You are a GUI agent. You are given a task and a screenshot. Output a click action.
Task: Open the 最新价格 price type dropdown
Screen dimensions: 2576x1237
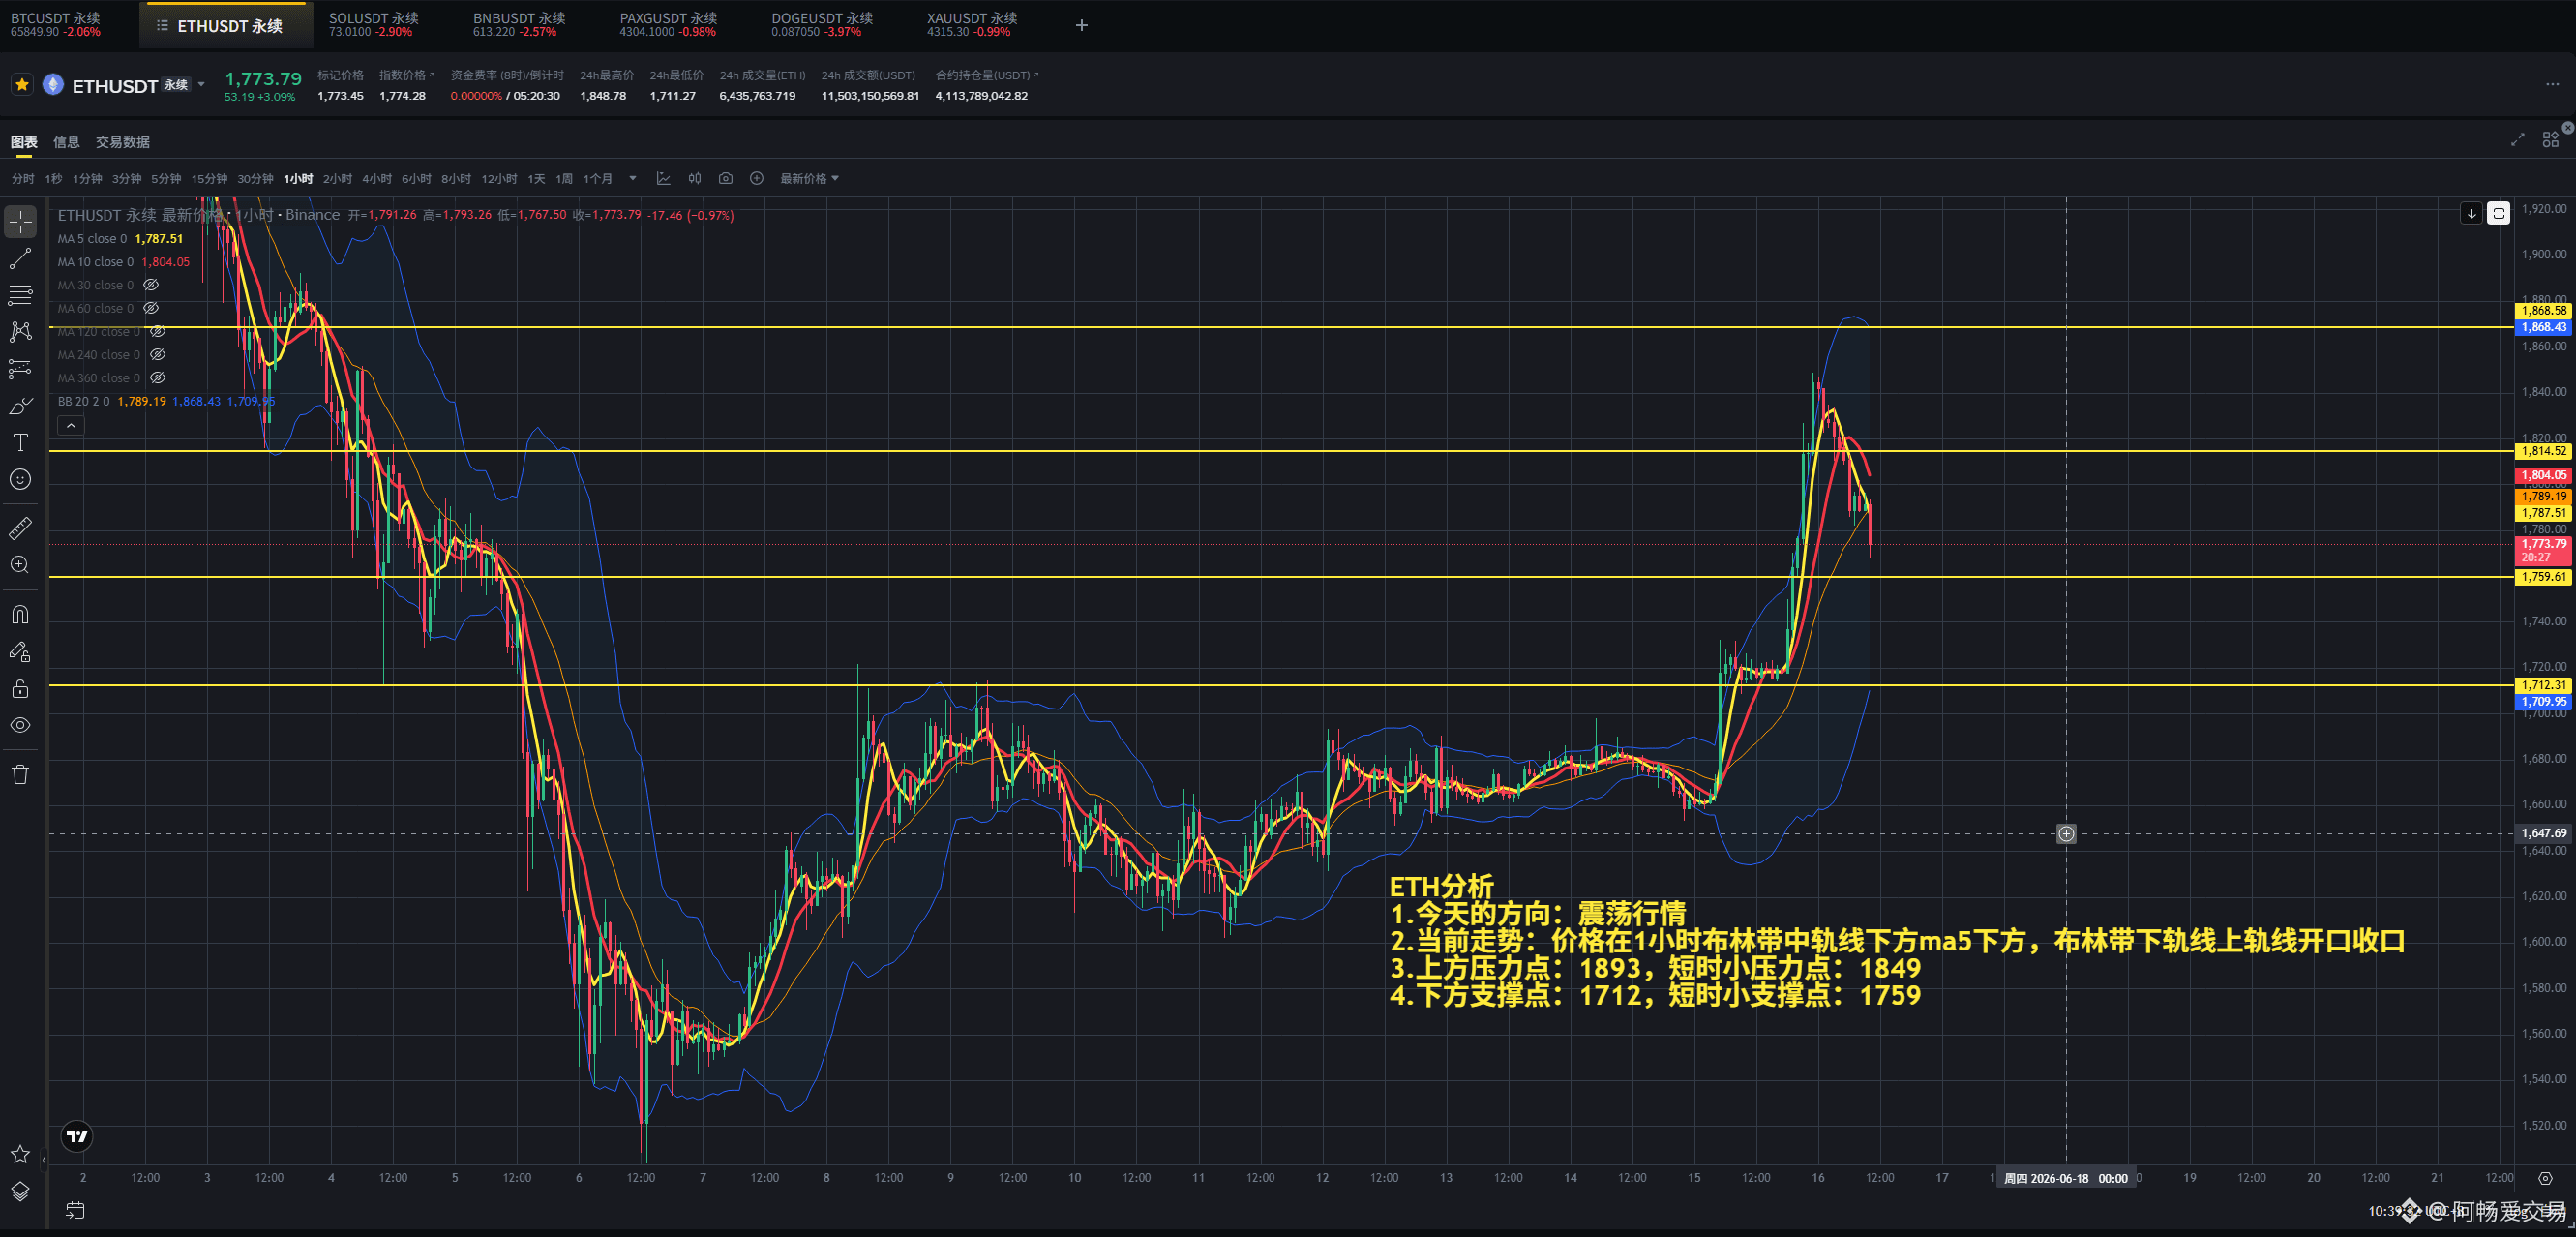coord(809,178)
